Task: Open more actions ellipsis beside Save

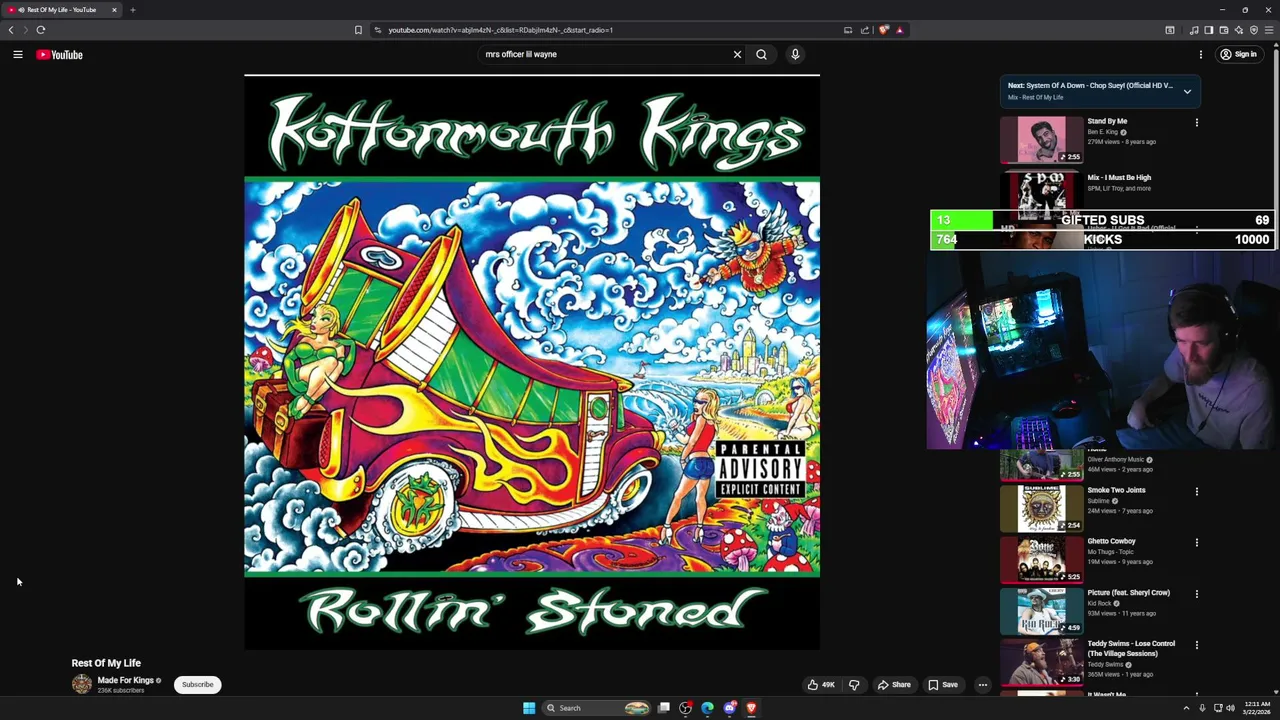Action: pos(983,685)
